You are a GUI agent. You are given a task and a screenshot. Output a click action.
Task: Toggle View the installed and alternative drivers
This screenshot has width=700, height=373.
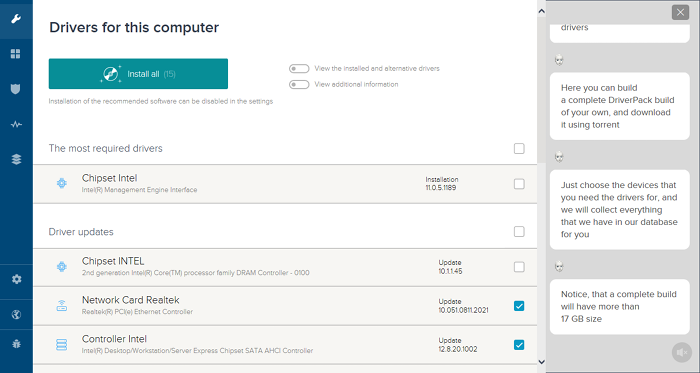pyautogui.click(x=299, y=69)
